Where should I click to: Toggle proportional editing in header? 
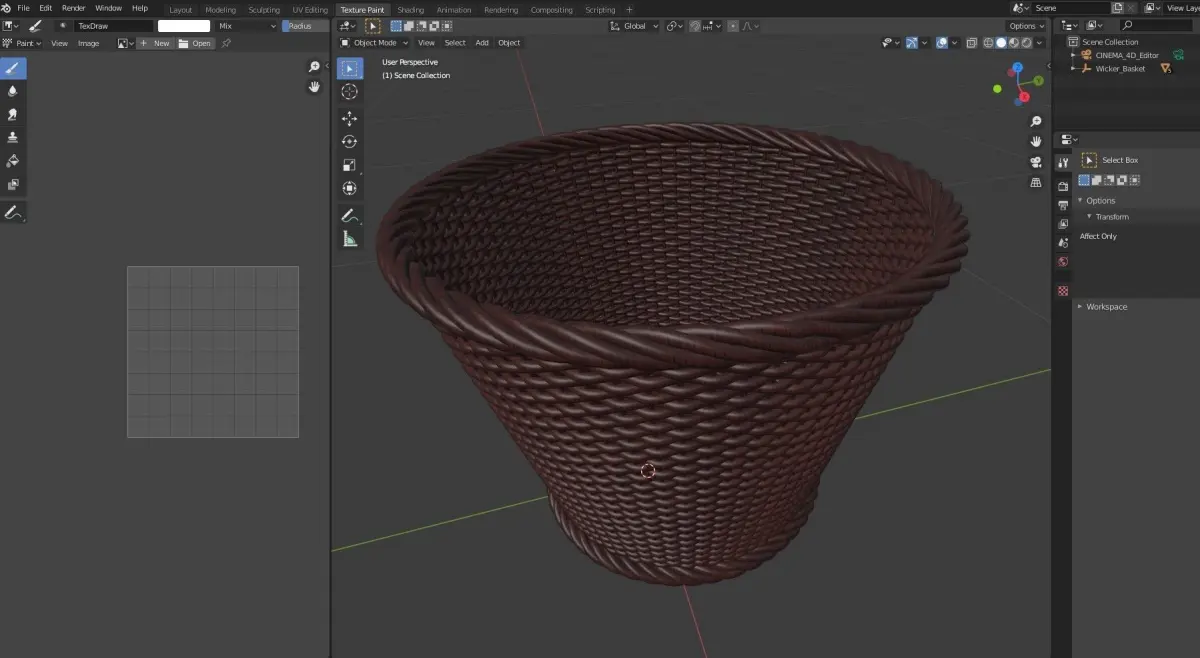coord(733,26)
